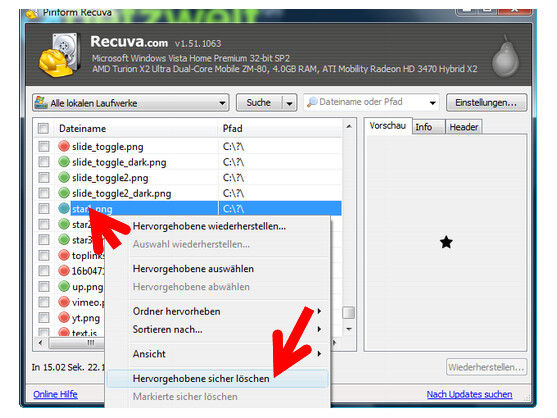Screen dimensions: 557x418
Task: Click the green status dot of up.png
Action: (64, 286)
